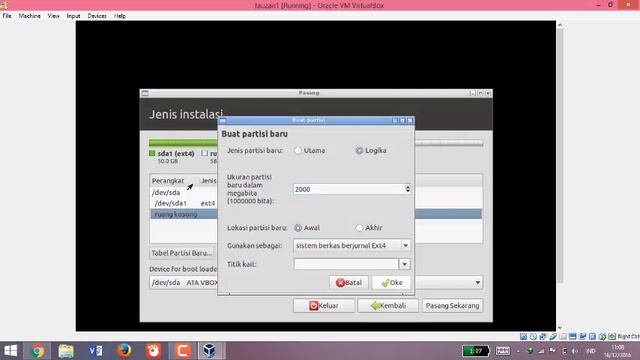This screenshot has width=640, height=360.
Task: Click VirtualBox USB status icon
Action: click(x=553, y=336)
